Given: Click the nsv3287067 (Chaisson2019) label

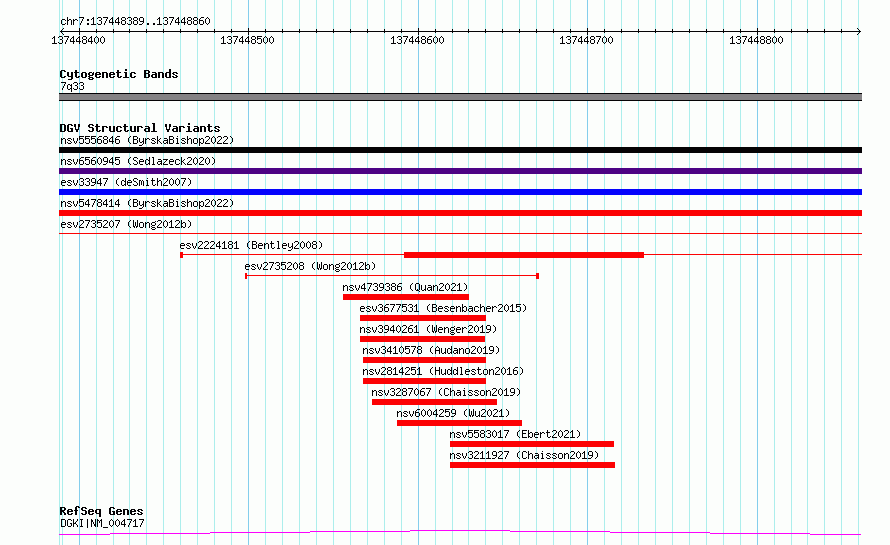Looking at the screenshot, I should click(x=446, y=392).
